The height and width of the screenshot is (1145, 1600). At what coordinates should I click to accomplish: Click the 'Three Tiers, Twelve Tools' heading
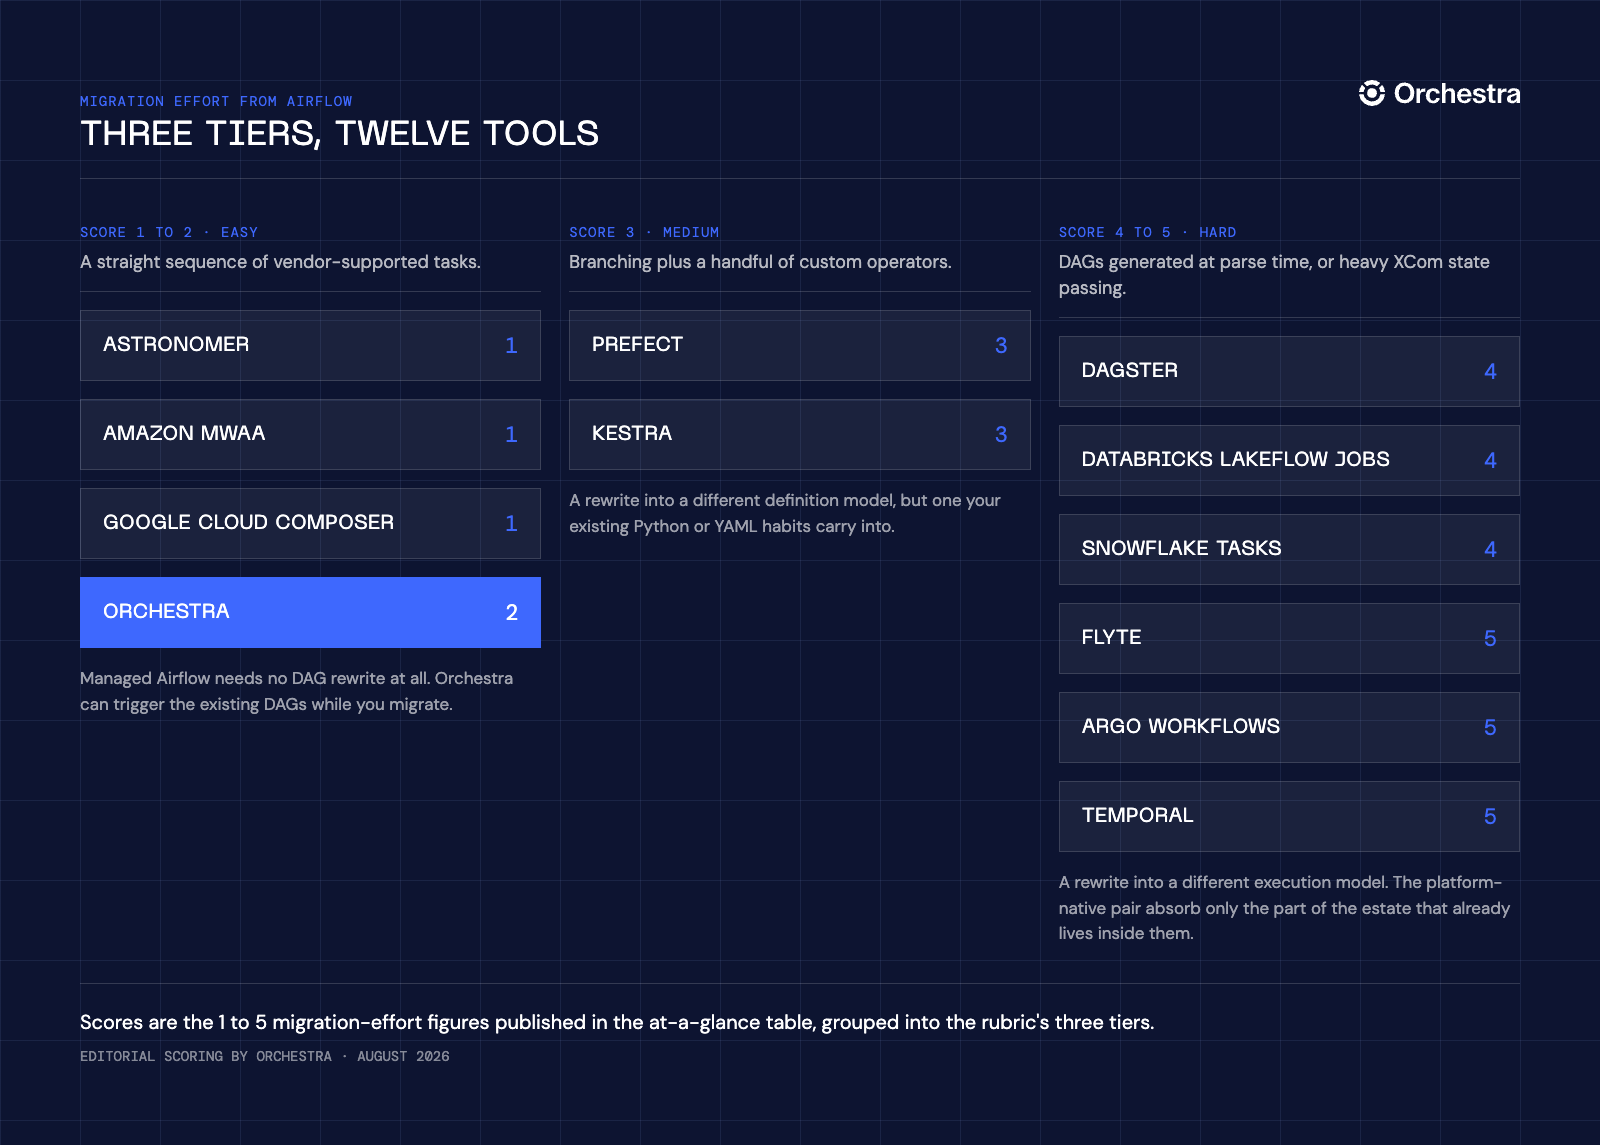click(340, 133)
